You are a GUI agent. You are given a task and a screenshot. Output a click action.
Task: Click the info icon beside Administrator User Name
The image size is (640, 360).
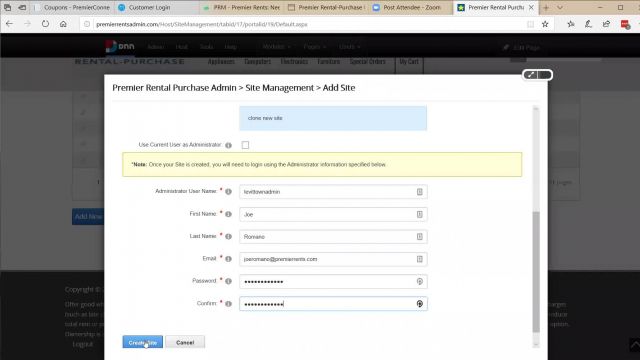[x=229, y=191]
